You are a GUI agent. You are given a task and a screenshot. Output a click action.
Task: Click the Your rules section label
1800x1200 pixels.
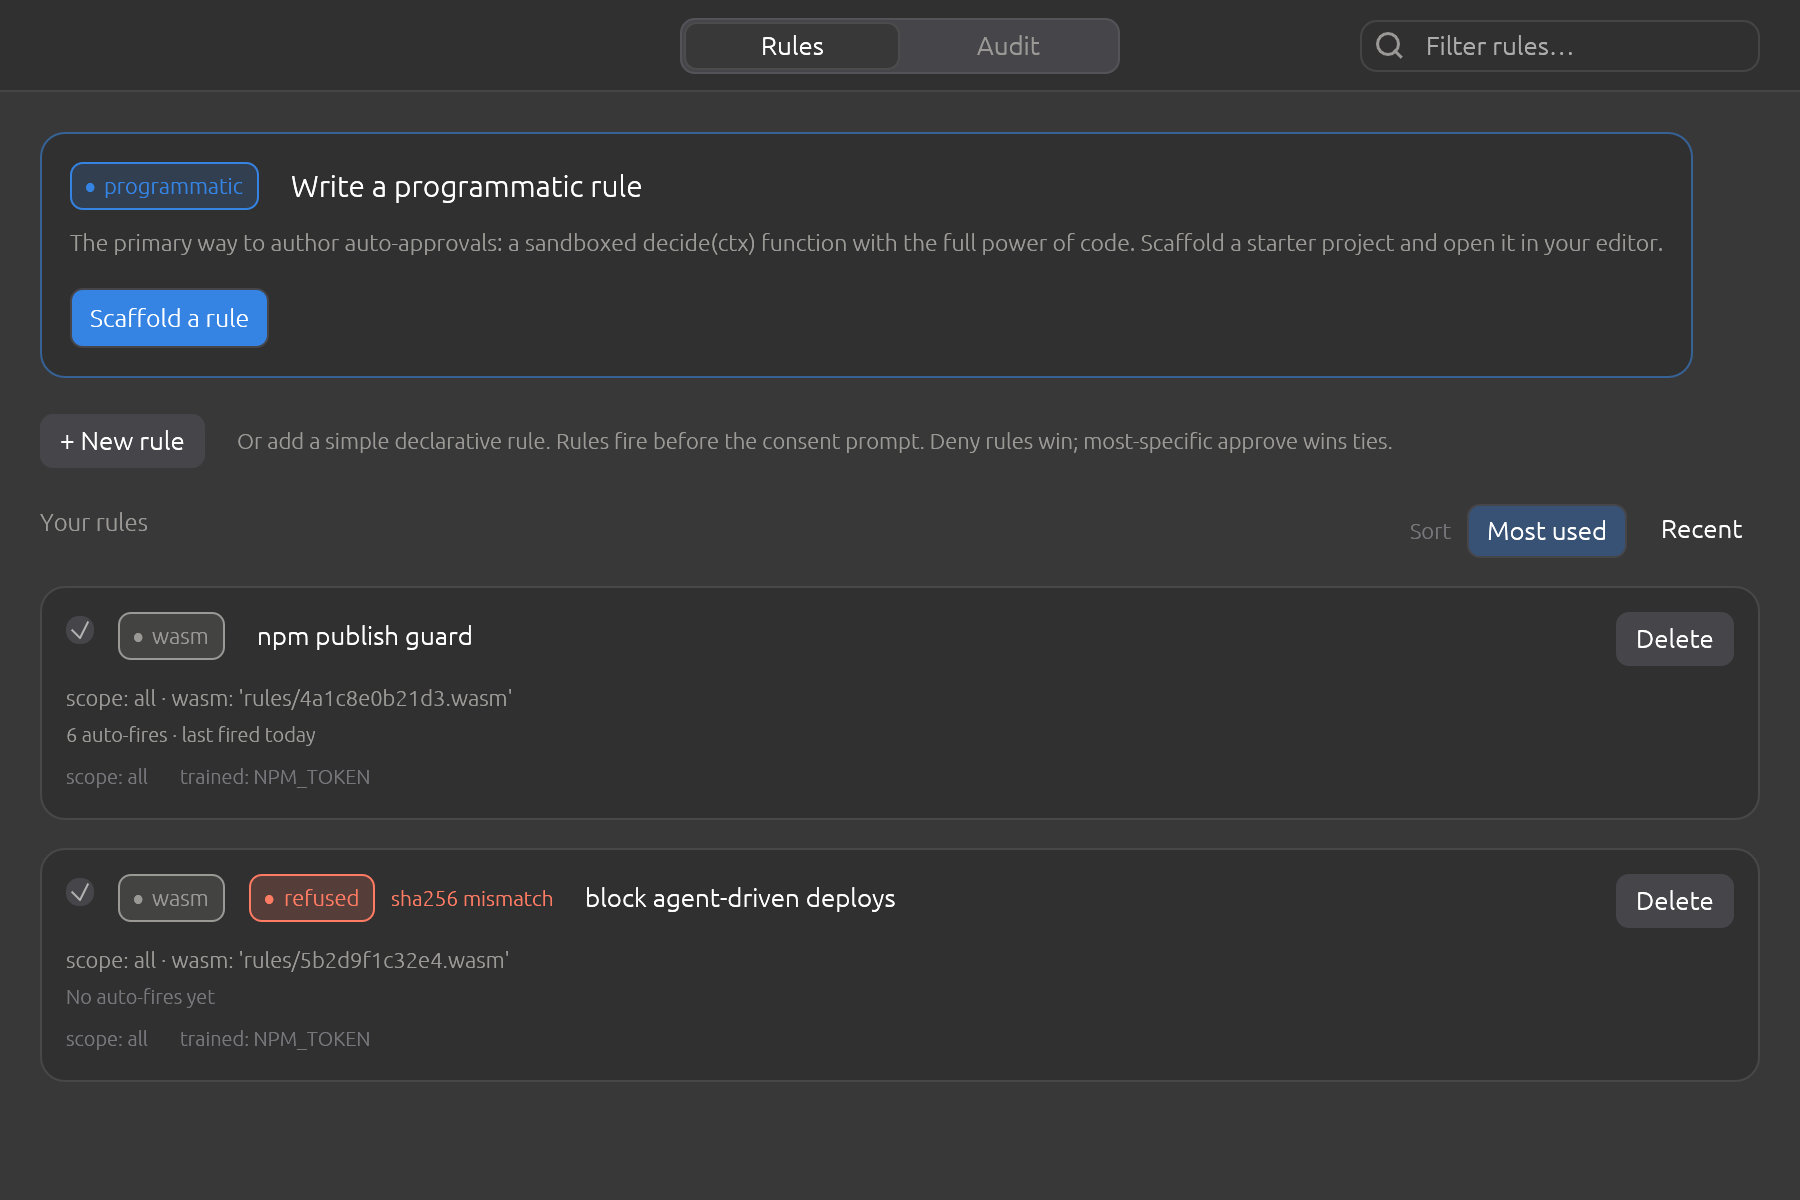pos(94,523)
